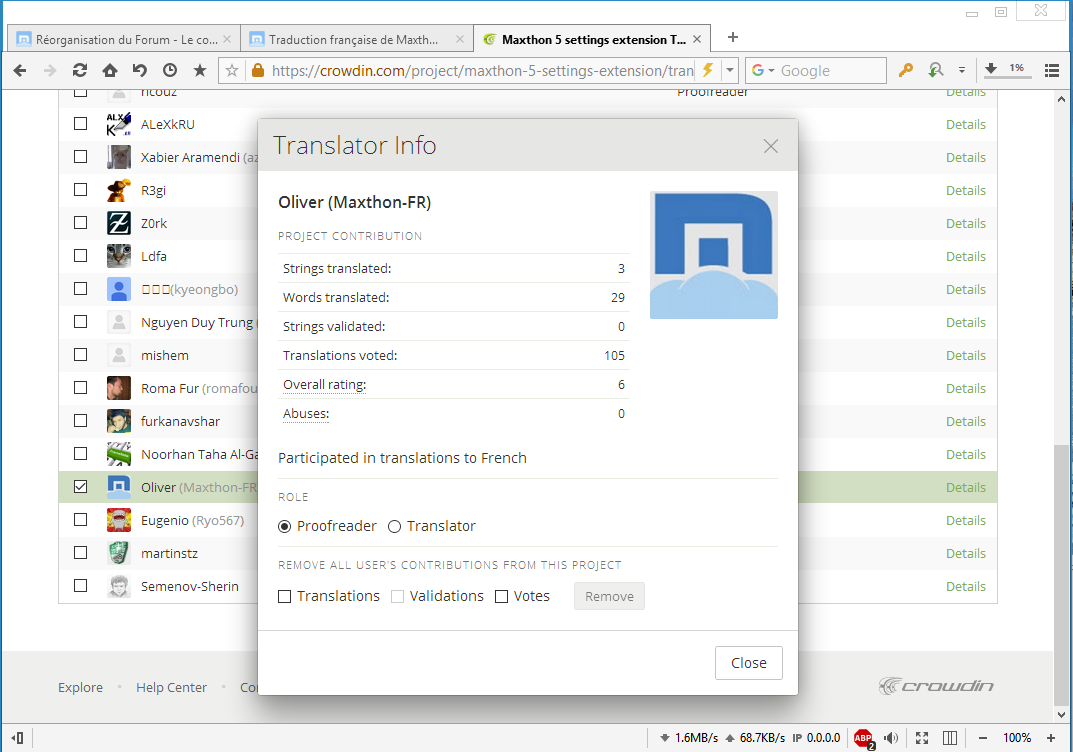The width and height of the screenshot is (1073, 752).
Task: Tick the checkbox for Z0rk
Action: coord(81,222)
